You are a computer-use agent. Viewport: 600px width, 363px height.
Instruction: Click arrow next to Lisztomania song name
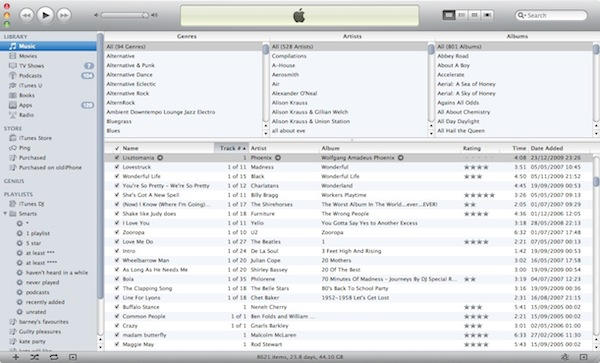(x=160, y=158)
